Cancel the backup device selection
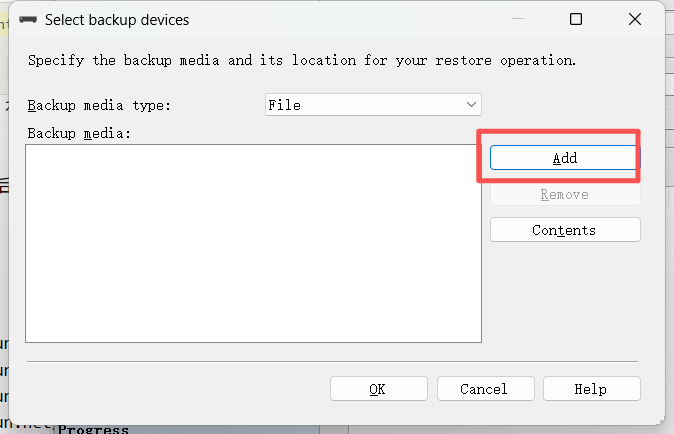The image size is (674, 434). tap(485, 389)
